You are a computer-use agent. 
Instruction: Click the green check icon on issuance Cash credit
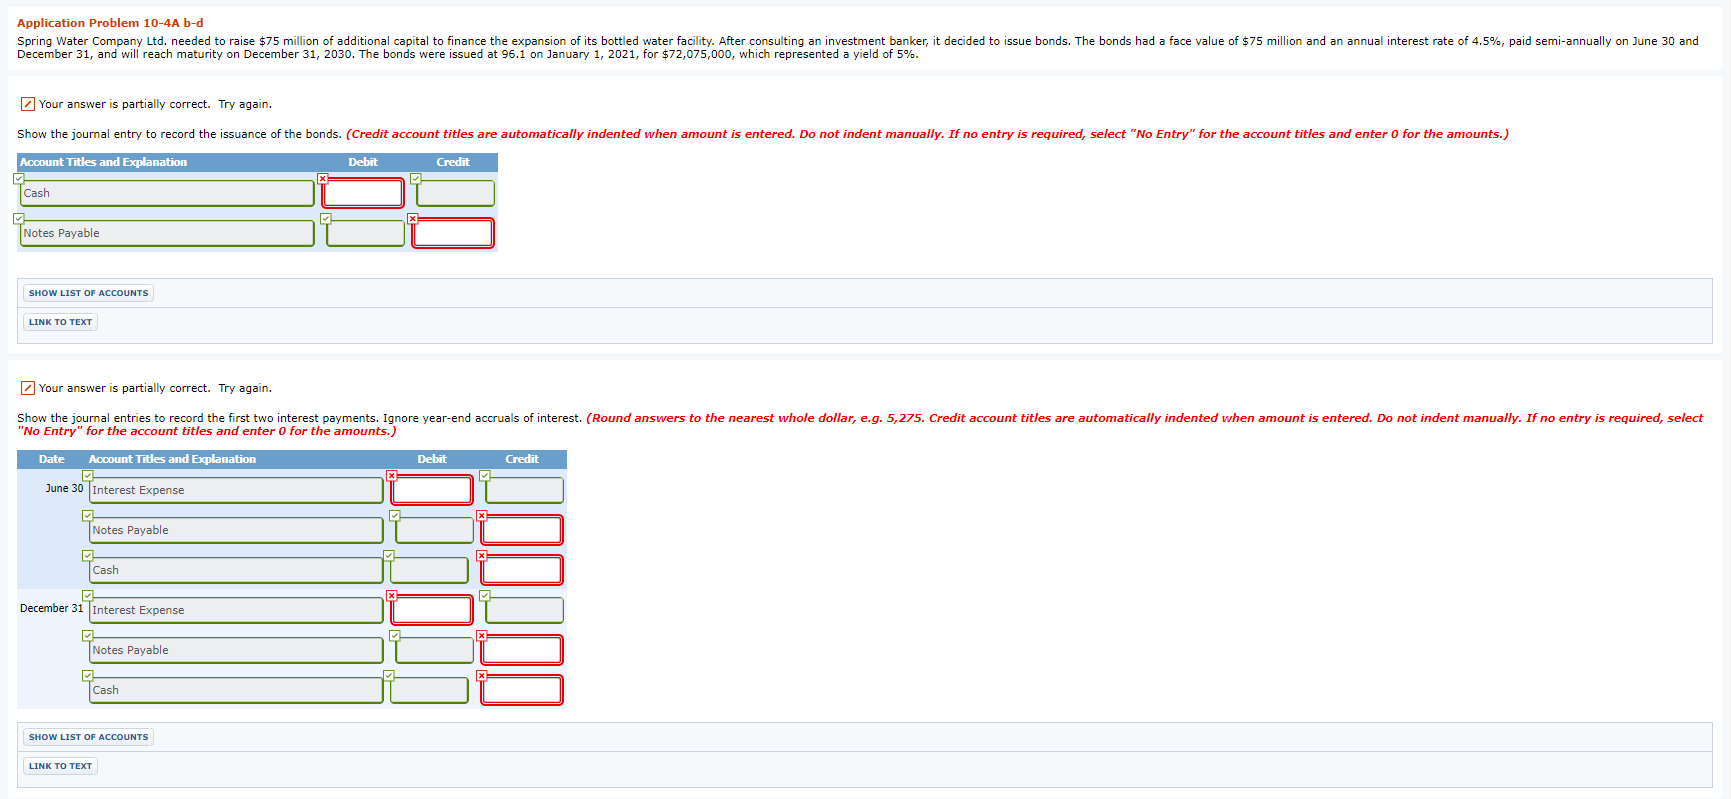coord(415,178)
